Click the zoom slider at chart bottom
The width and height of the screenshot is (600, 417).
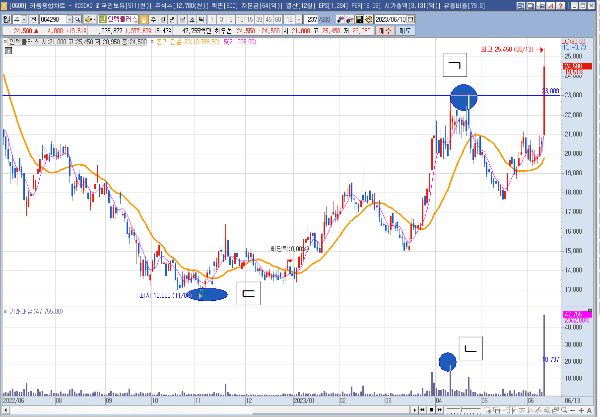(x=463, y=410)
